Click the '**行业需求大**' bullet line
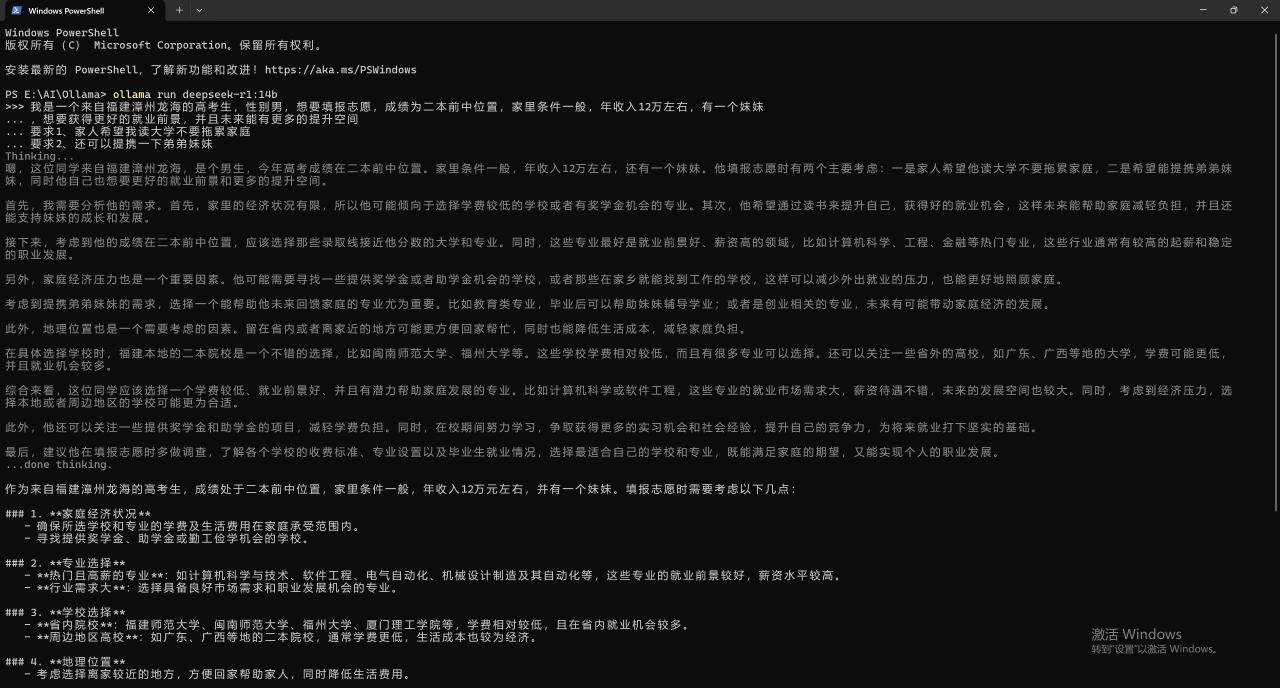 tap(211, 587)
